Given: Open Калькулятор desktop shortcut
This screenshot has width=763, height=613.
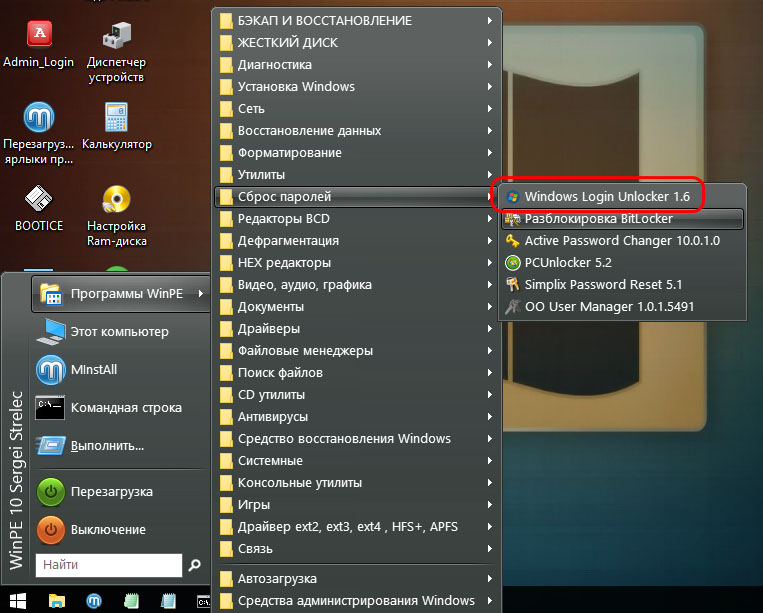Looking at the screenshot, I should [x=116, y=126].
